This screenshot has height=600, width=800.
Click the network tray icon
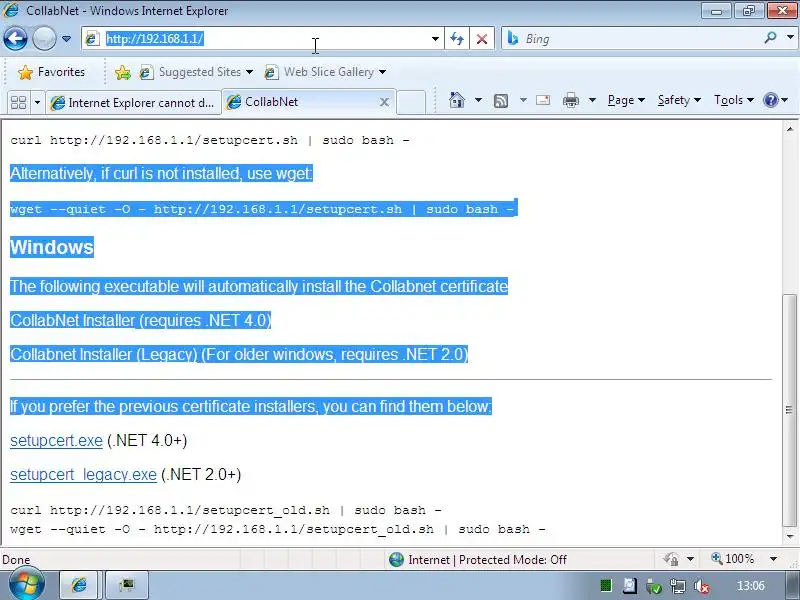[x=678, y=587]
